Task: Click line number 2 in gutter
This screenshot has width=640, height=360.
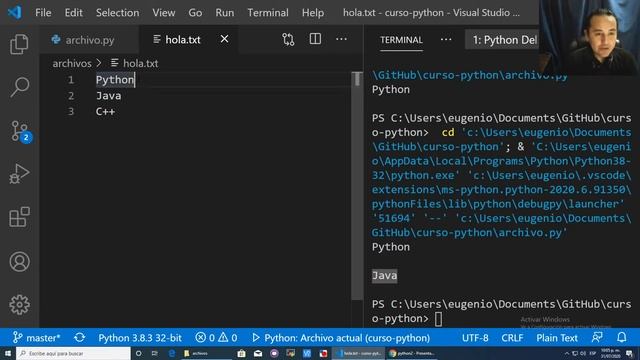Action: click(71, 96)
